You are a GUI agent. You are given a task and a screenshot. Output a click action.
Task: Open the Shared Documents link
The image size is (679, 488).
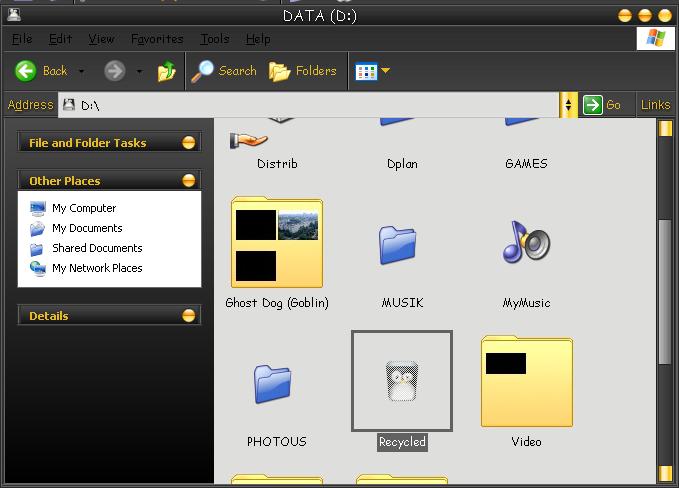click(97, 248)
